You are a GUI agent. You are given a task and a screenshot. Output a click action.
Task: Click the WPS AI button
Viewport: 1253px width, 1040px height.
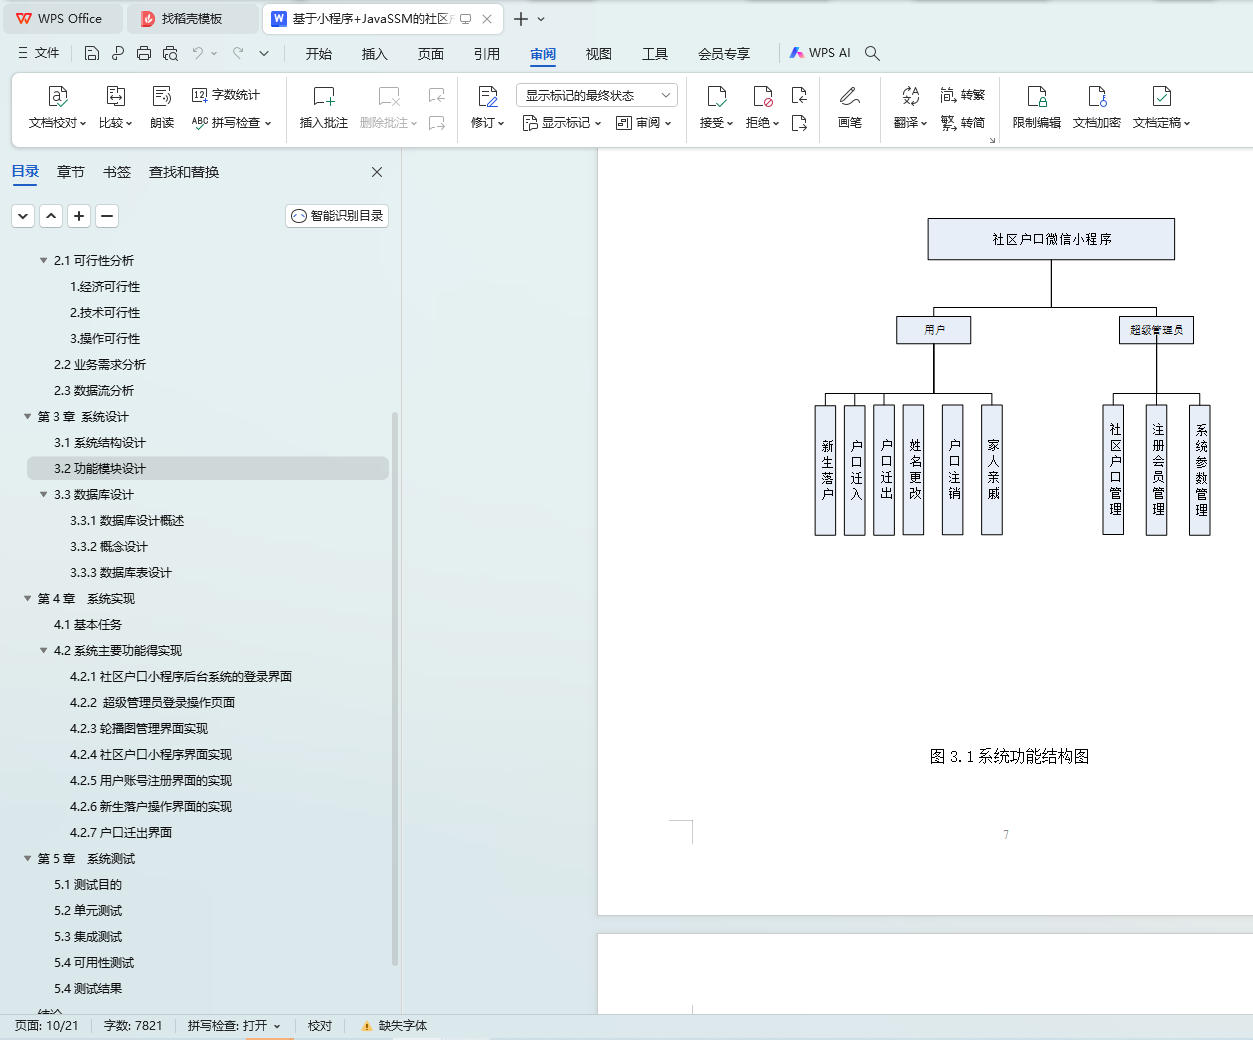[x=820, y=53]
